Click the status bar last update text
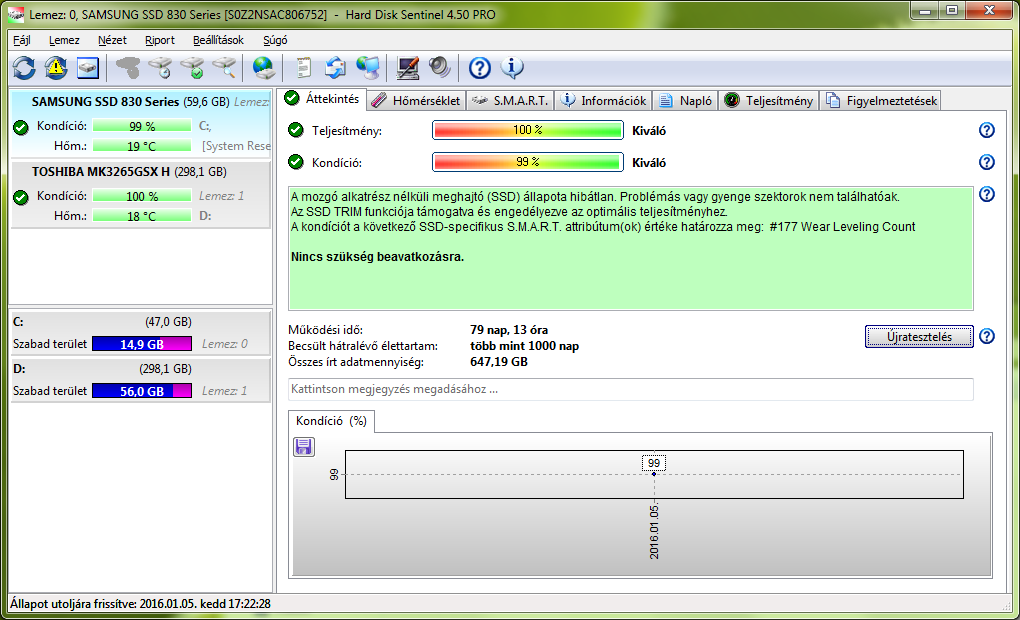Screen dimensions: 1020x620 click(x=141, y=604)
